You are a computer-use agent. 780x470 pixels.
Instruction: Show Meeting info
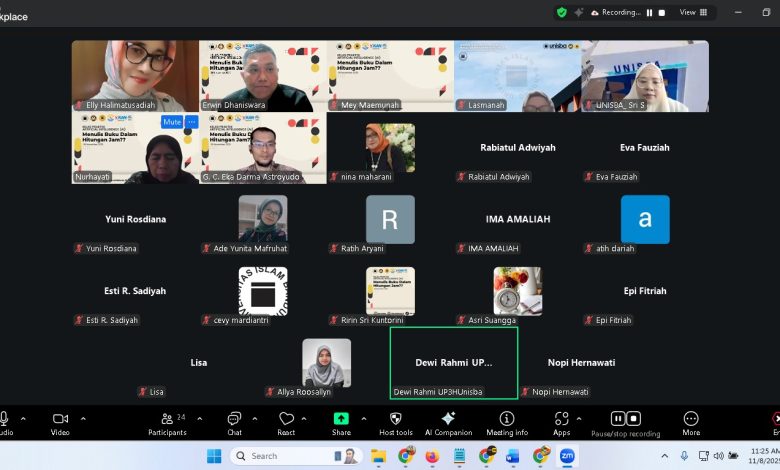click(507, 419)
